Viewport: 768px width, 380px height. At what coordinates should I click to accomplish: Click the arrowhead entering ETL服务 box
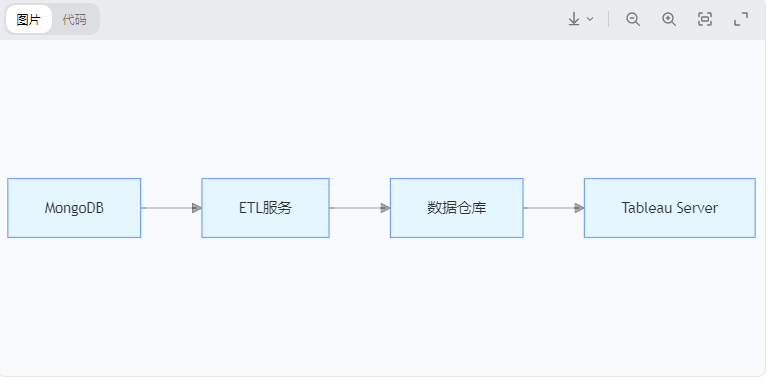[x=197, y=208]
